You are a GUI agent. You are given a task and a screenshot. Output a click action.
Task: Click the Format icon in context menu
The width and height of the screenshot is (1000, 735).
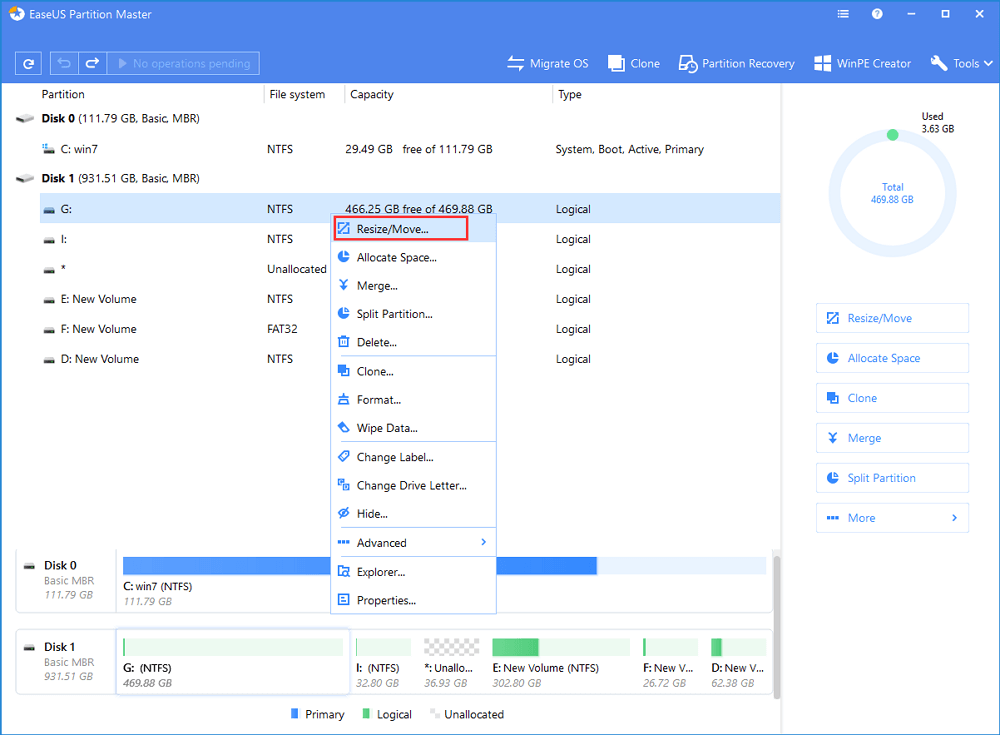(344, 399)
